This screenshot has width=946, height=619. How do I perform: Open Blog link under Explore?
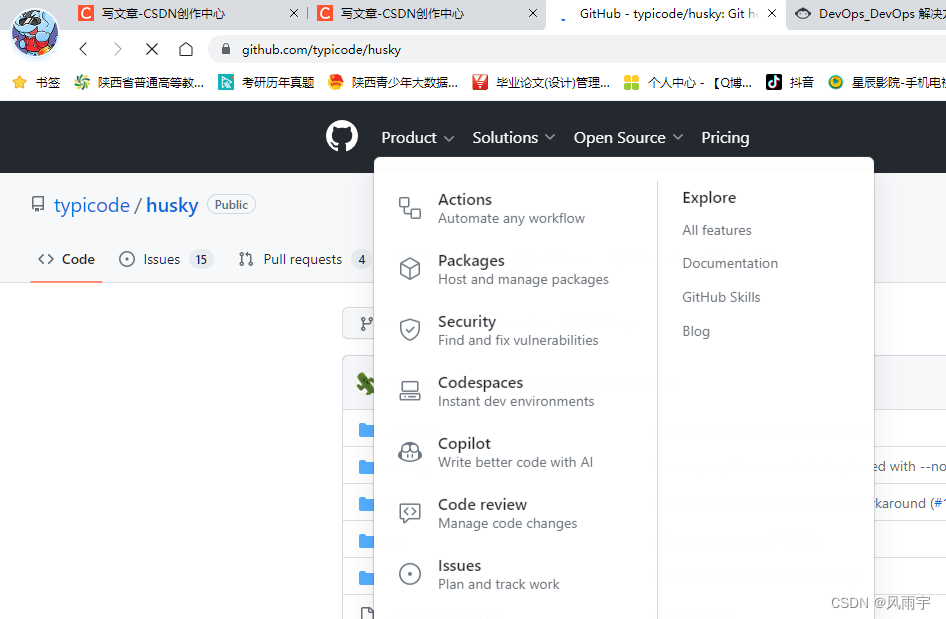(x=696, y=331)
